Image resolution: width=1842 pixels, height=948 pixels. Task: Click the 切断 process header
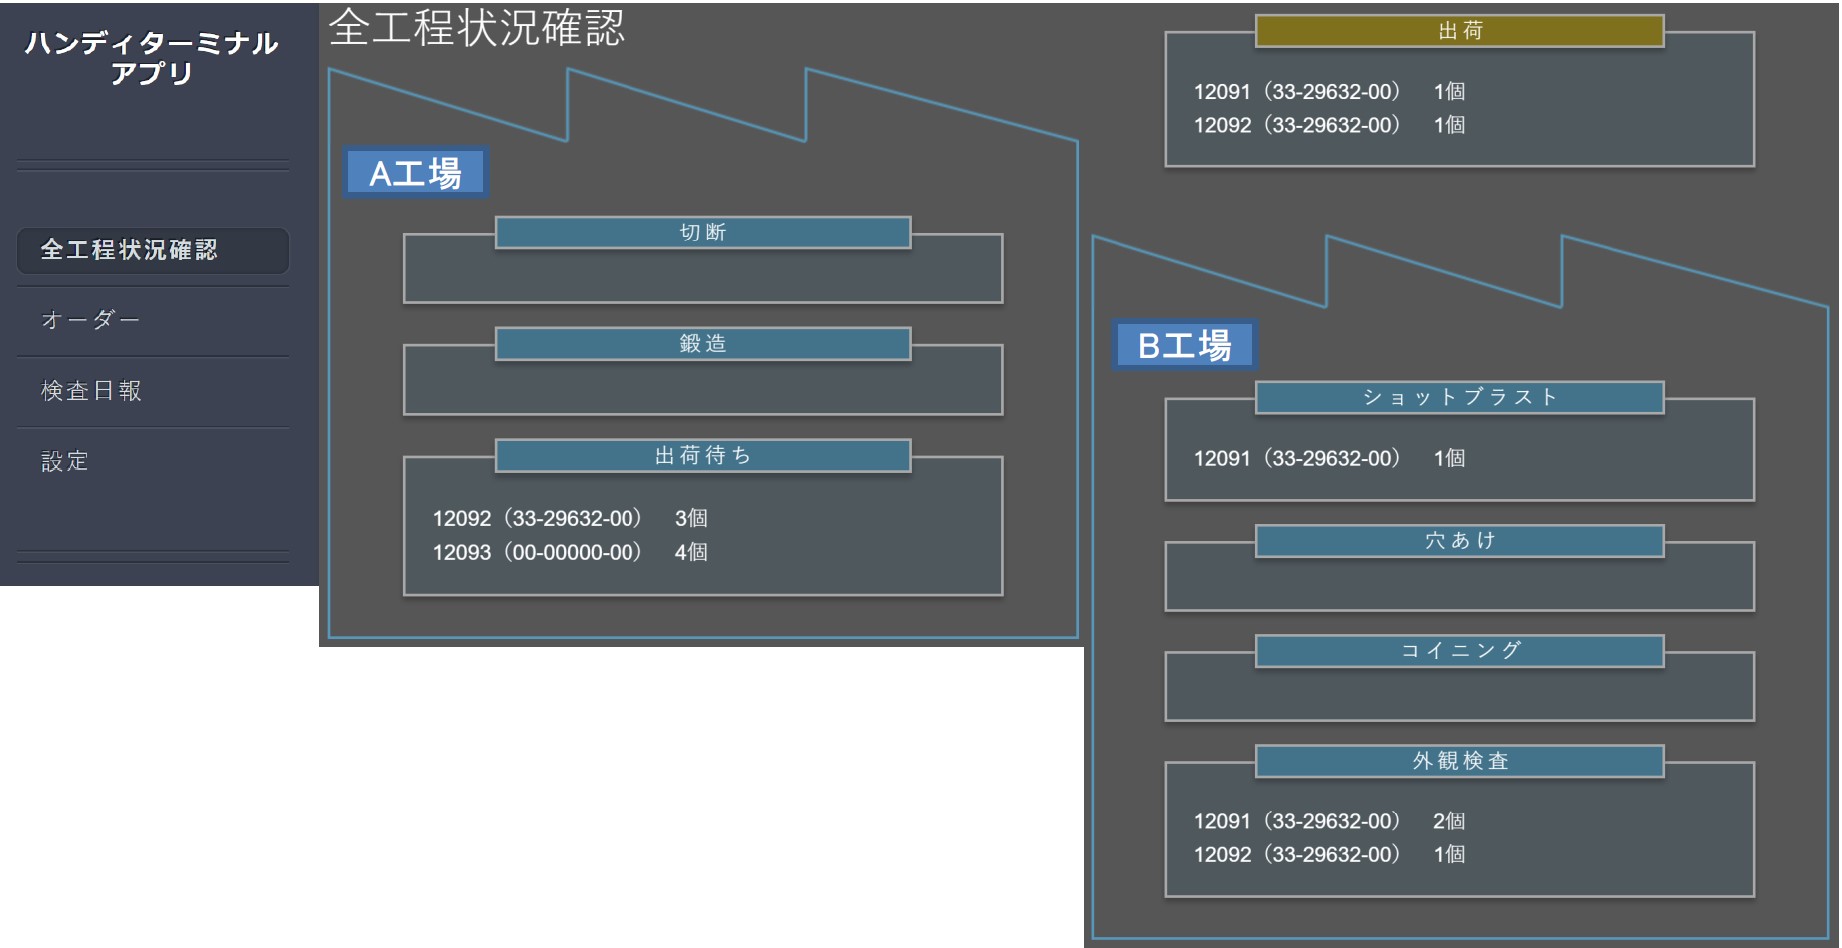point(703,232)
